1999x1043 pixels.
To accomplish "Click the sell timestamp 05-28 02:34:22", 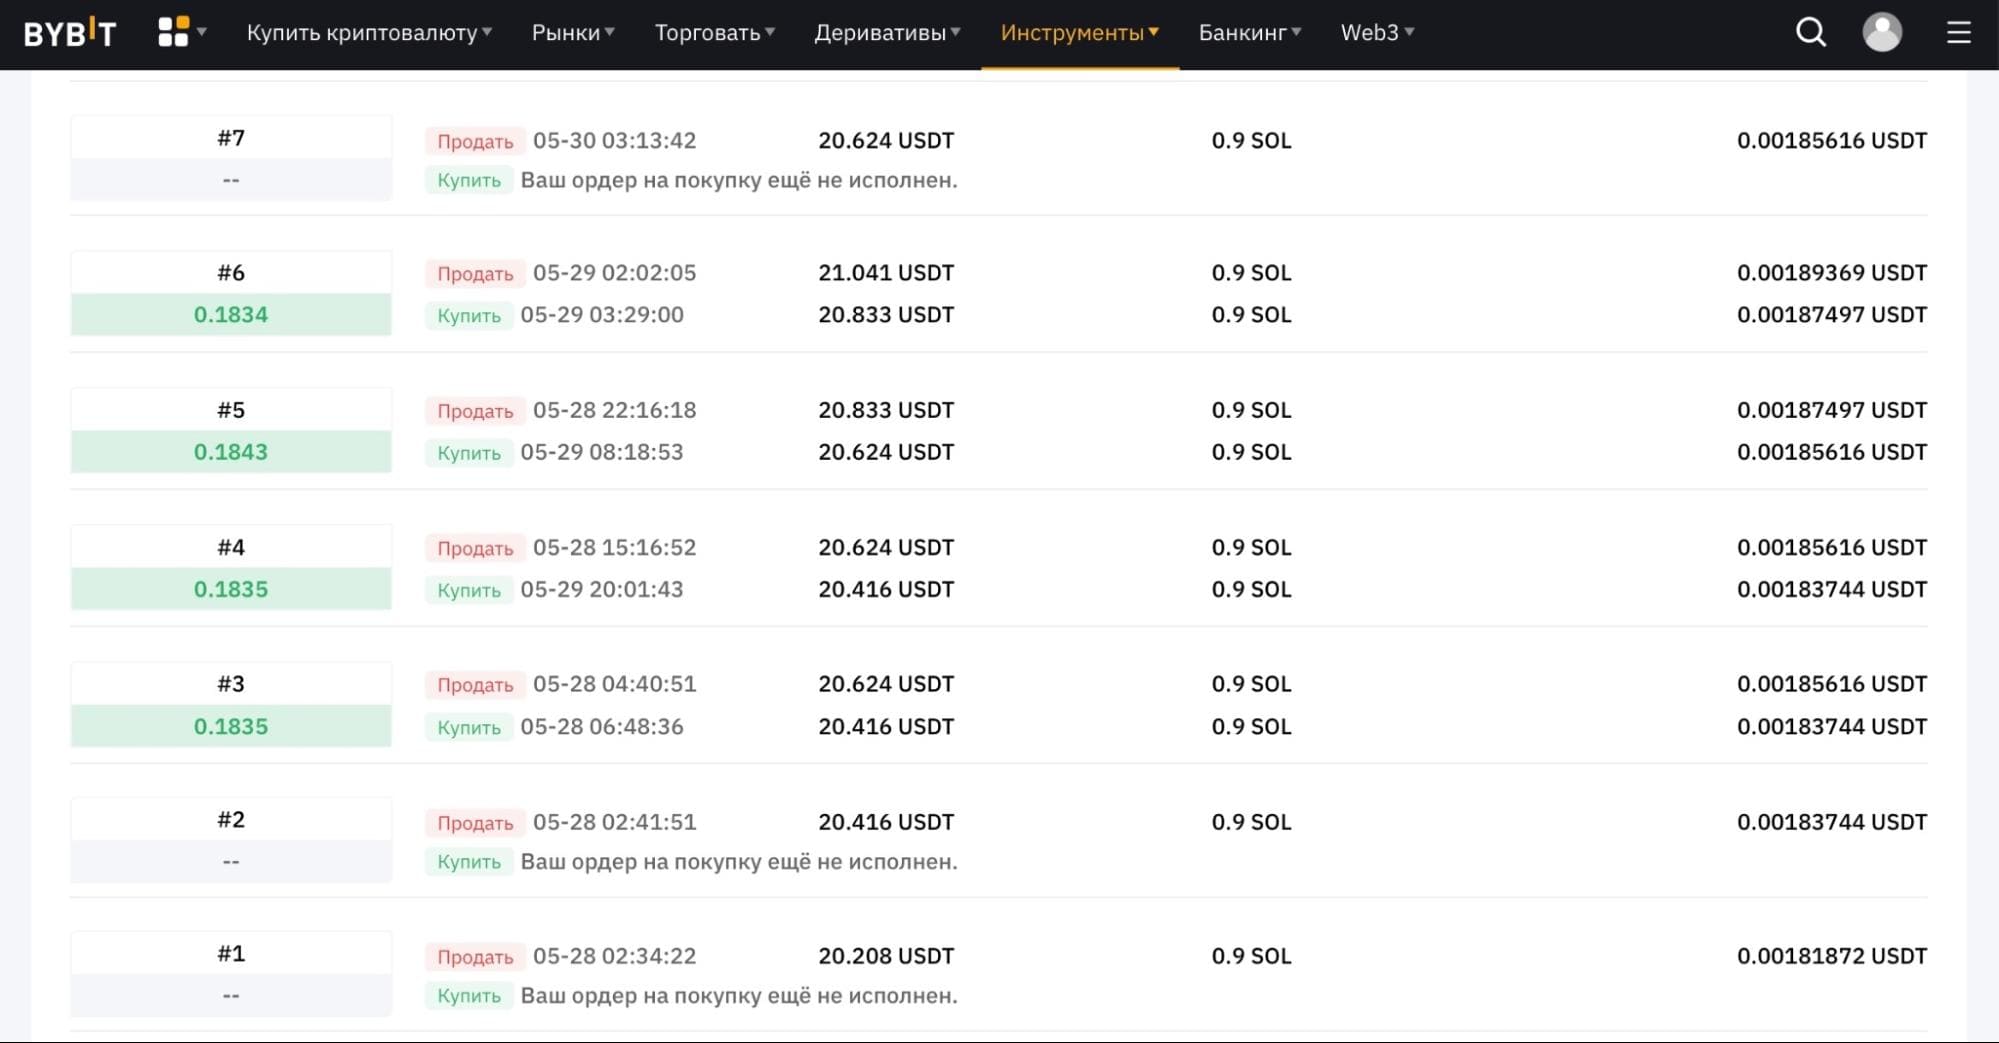I will [614, 957].
